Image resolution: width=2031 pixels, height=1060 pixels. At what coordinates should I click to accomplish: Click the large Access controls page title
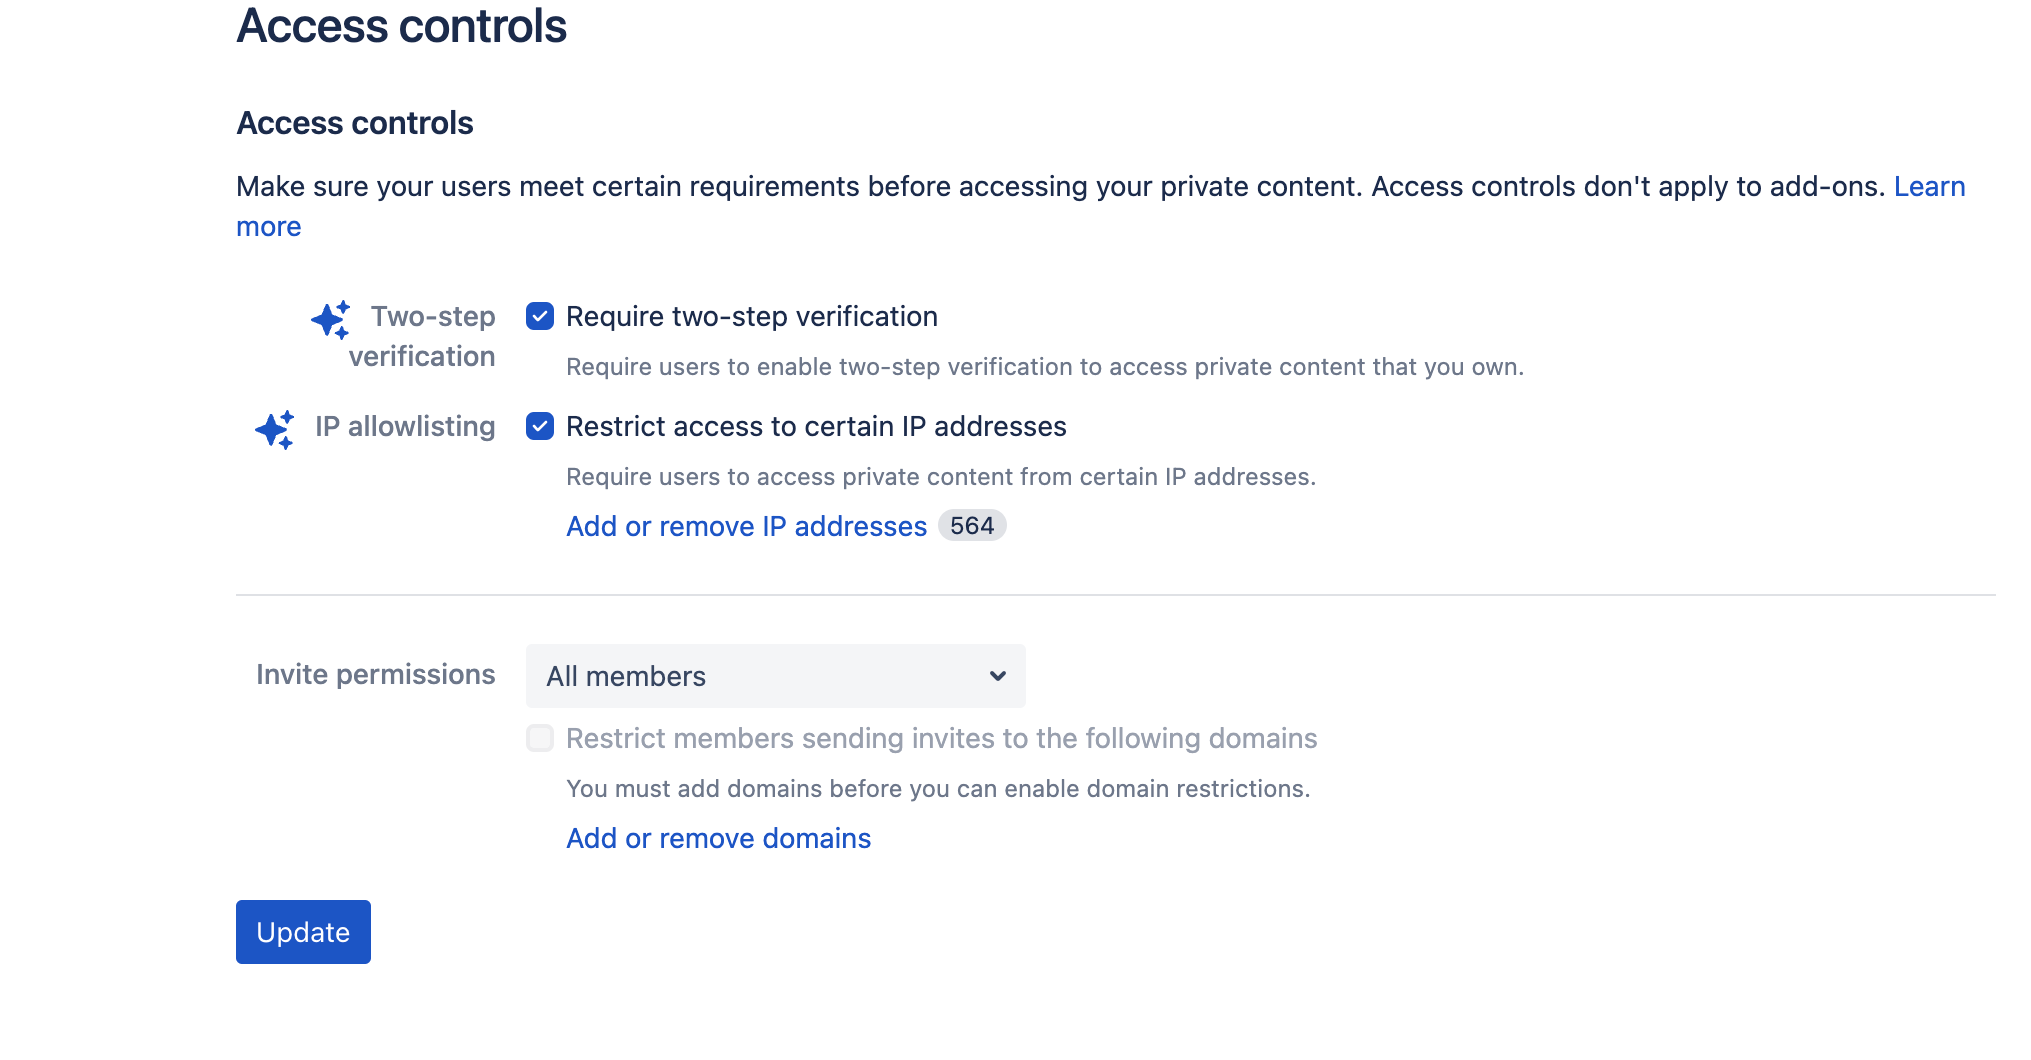click(401, 26)
